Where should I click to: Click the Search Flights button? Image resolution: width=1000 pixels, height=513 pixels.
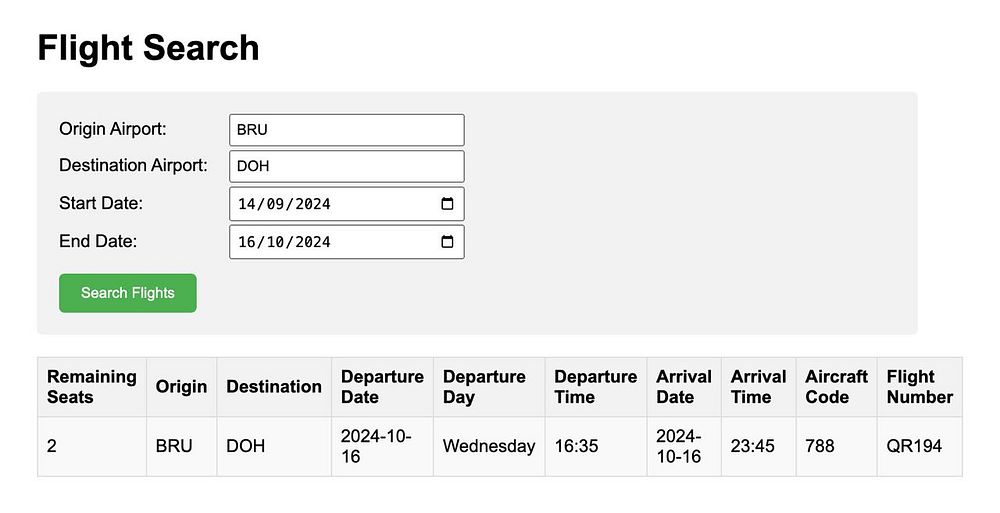pyautogui.click(x=128, y=293)
